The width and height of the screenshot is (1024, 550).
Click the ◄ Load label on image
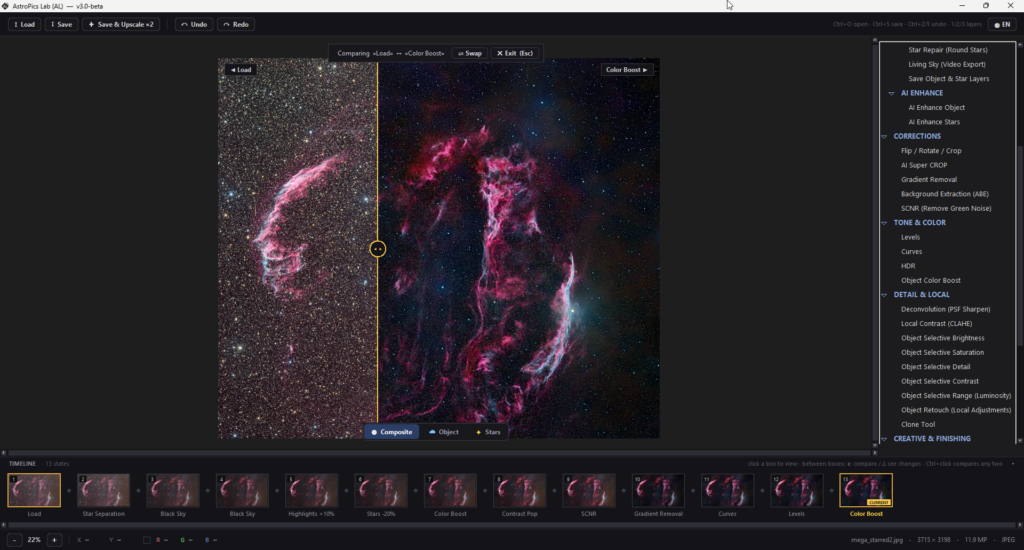pos(241,70)
